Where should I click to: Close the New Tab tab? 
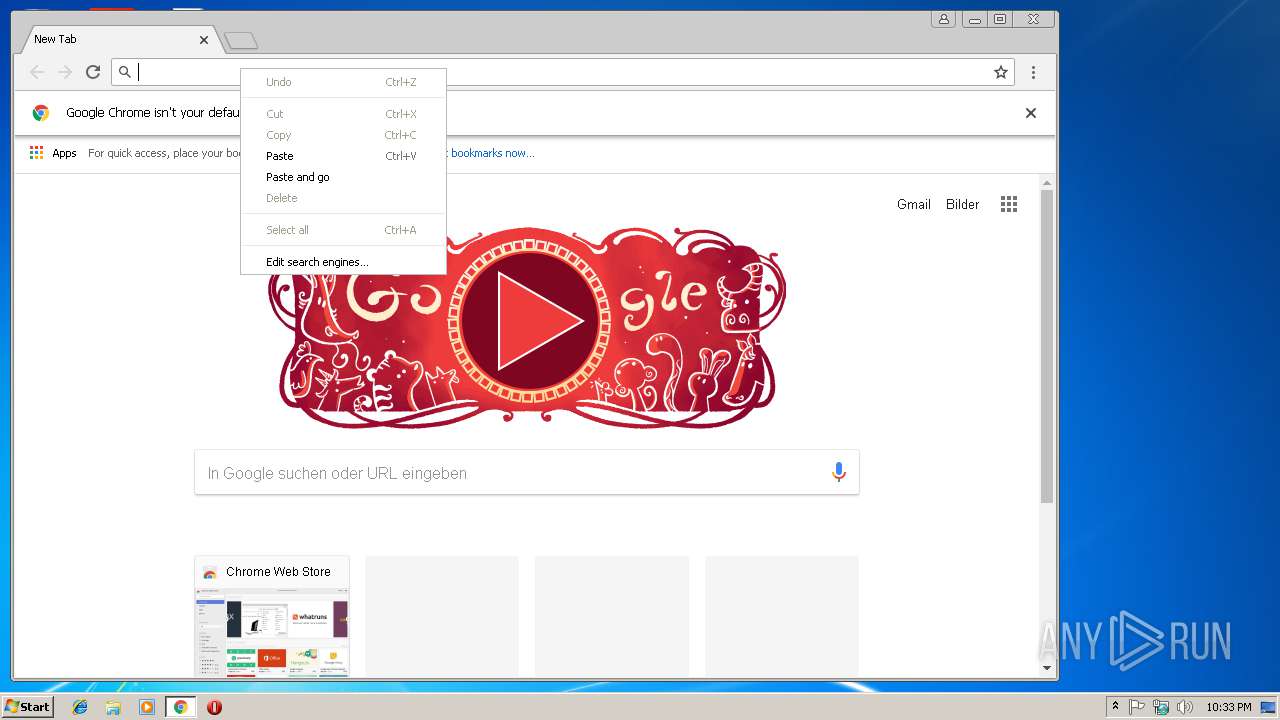pyautogui.click(x=204, y=39)
